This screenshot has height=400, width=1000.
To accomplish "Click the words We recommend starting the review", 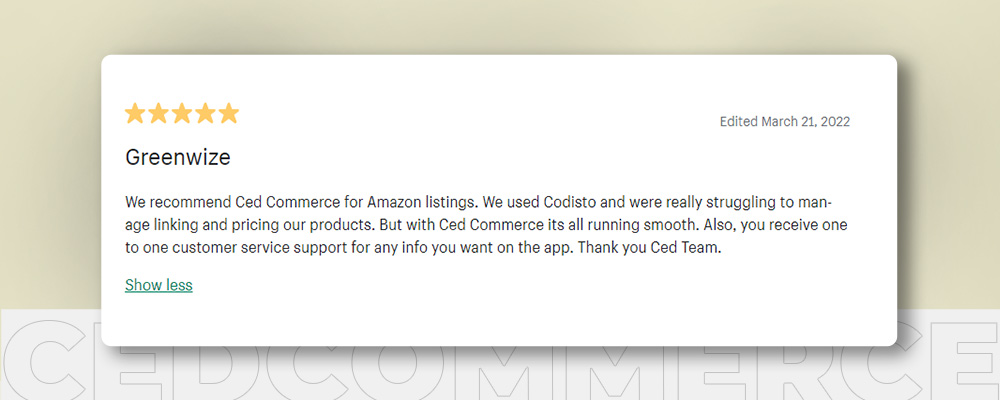I will point(177,203).
